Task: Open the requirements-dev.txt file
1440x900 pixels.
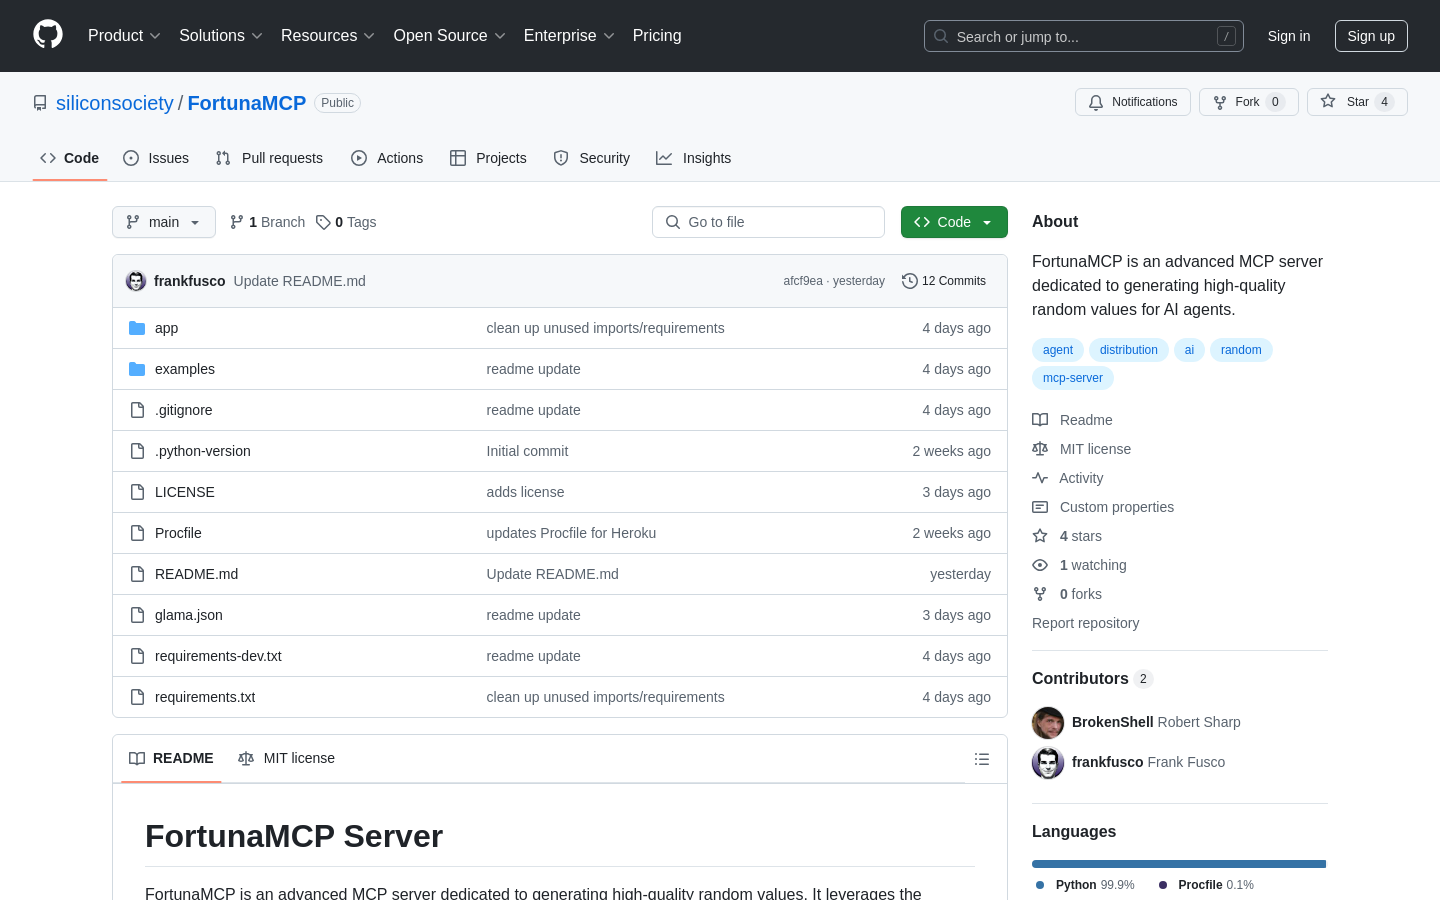Action: (218, 656)
